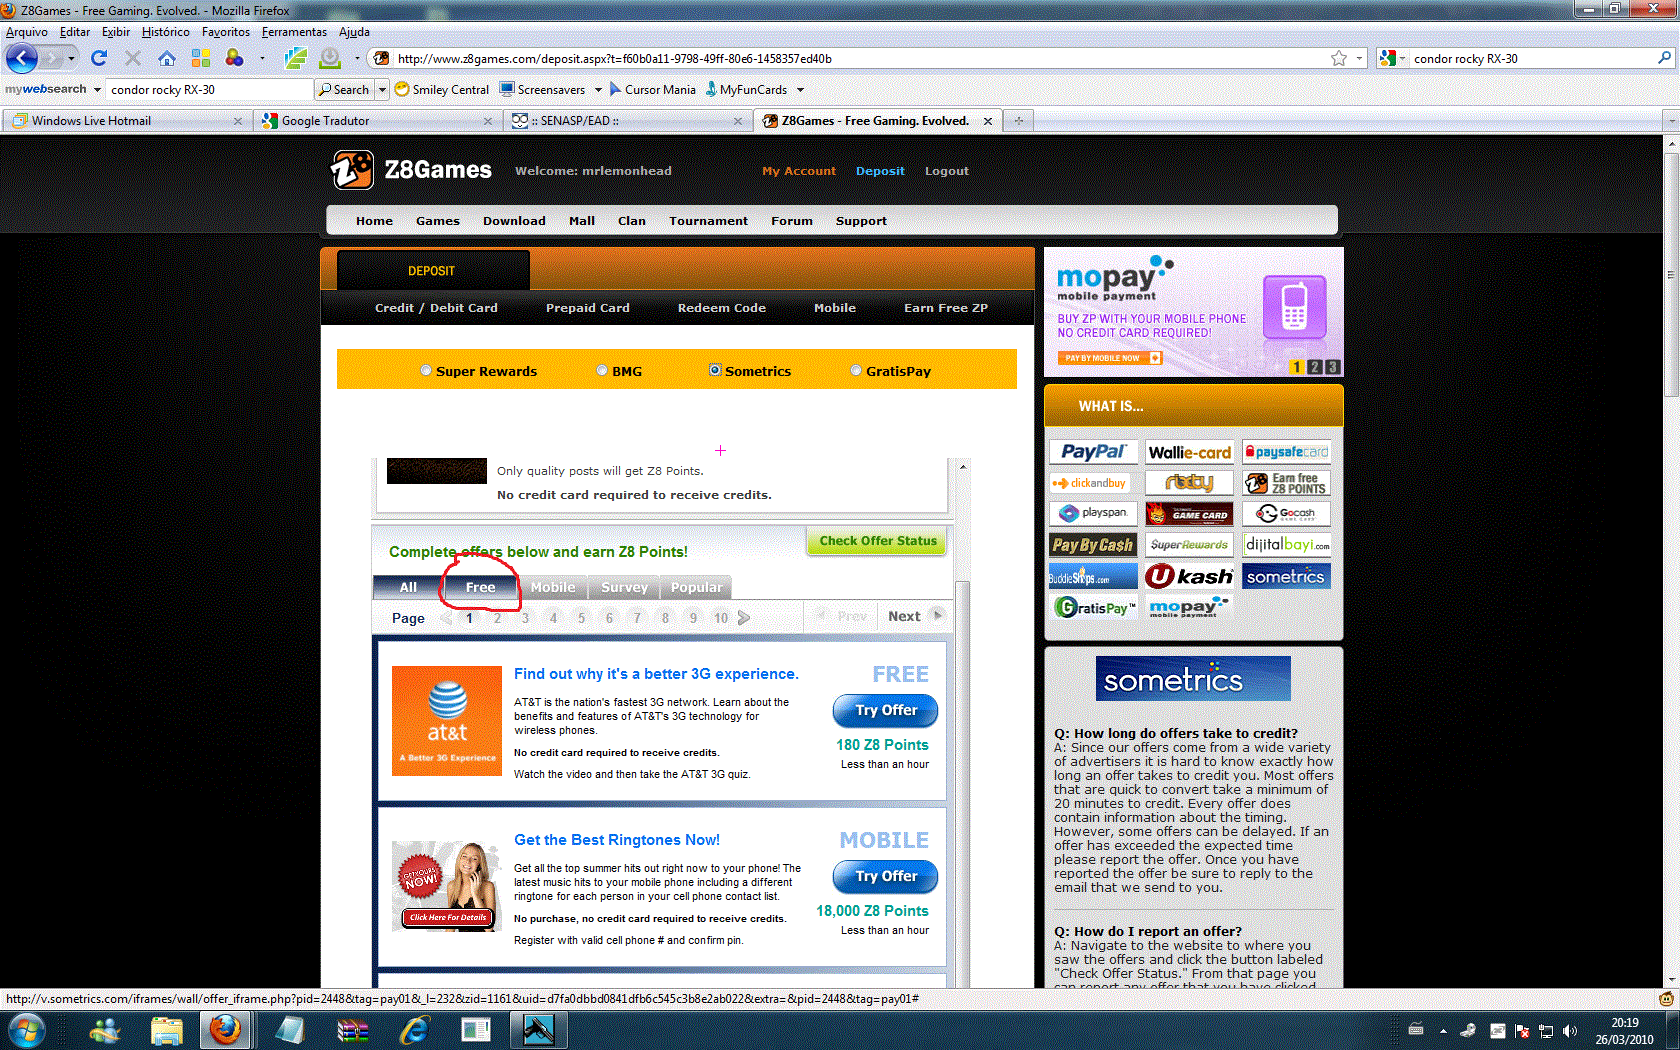Go to offers page 2

coord(497,618)
